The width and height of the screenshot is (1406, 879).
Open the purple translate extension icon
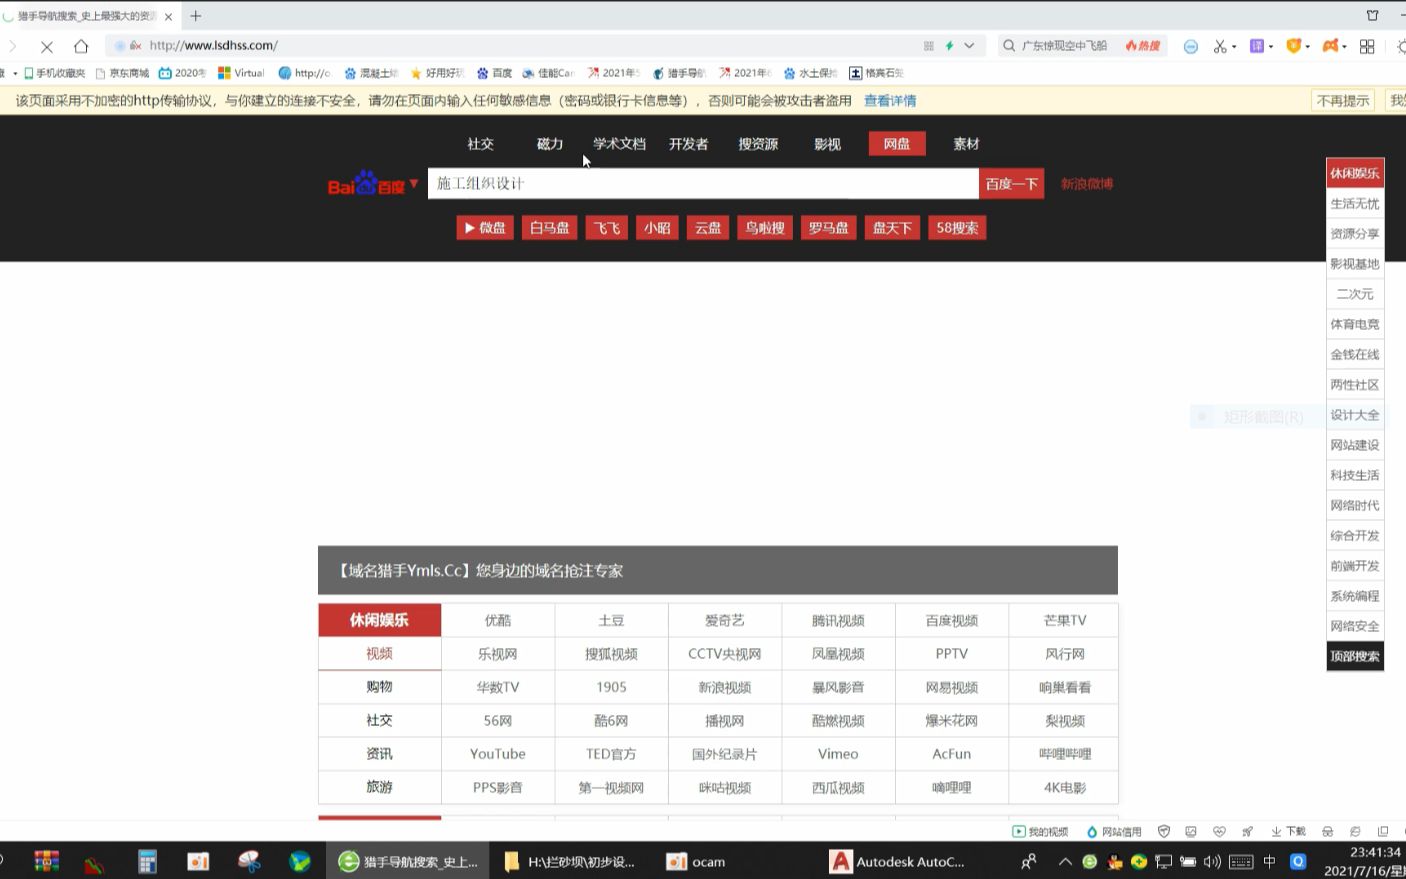click(x=1257, y=46)
